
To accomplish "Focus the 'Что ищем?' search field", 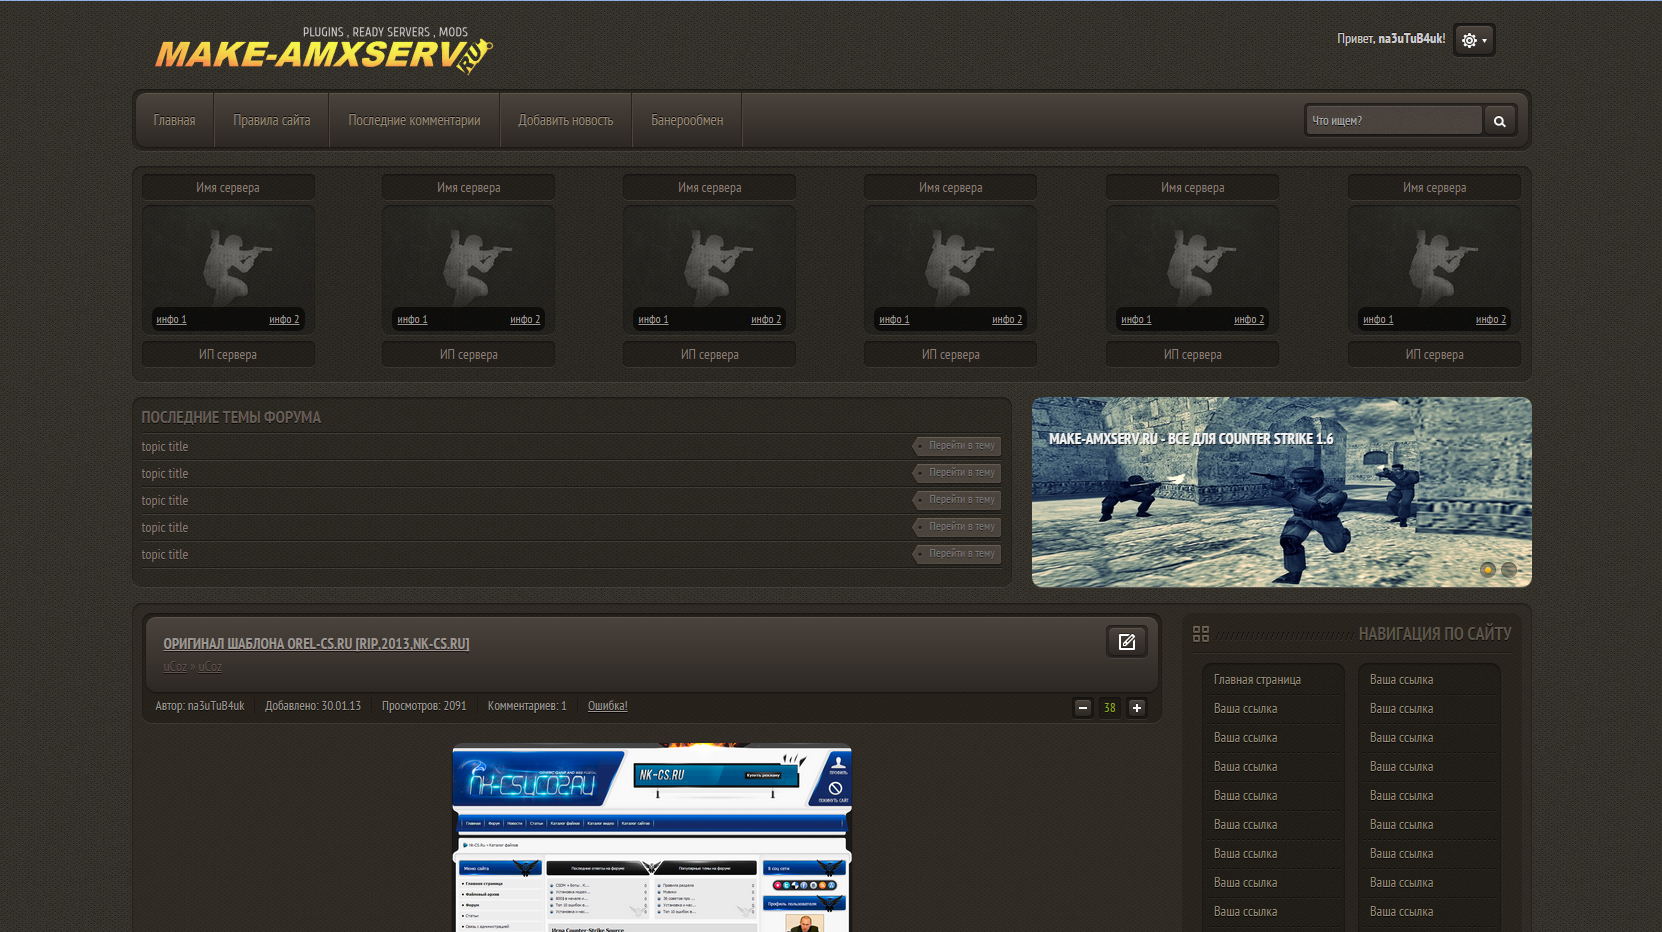I will point(1394,120).
